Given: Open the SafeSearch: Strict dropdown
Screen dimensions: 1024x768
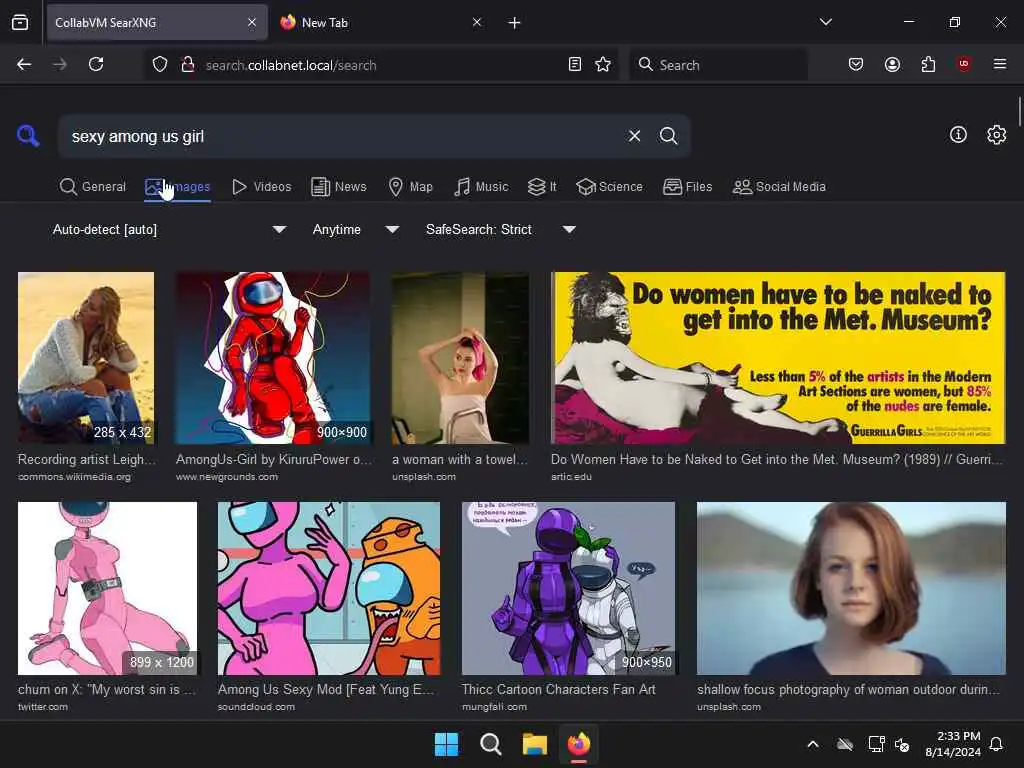Looking at the screenshot, I should [500, 229].
